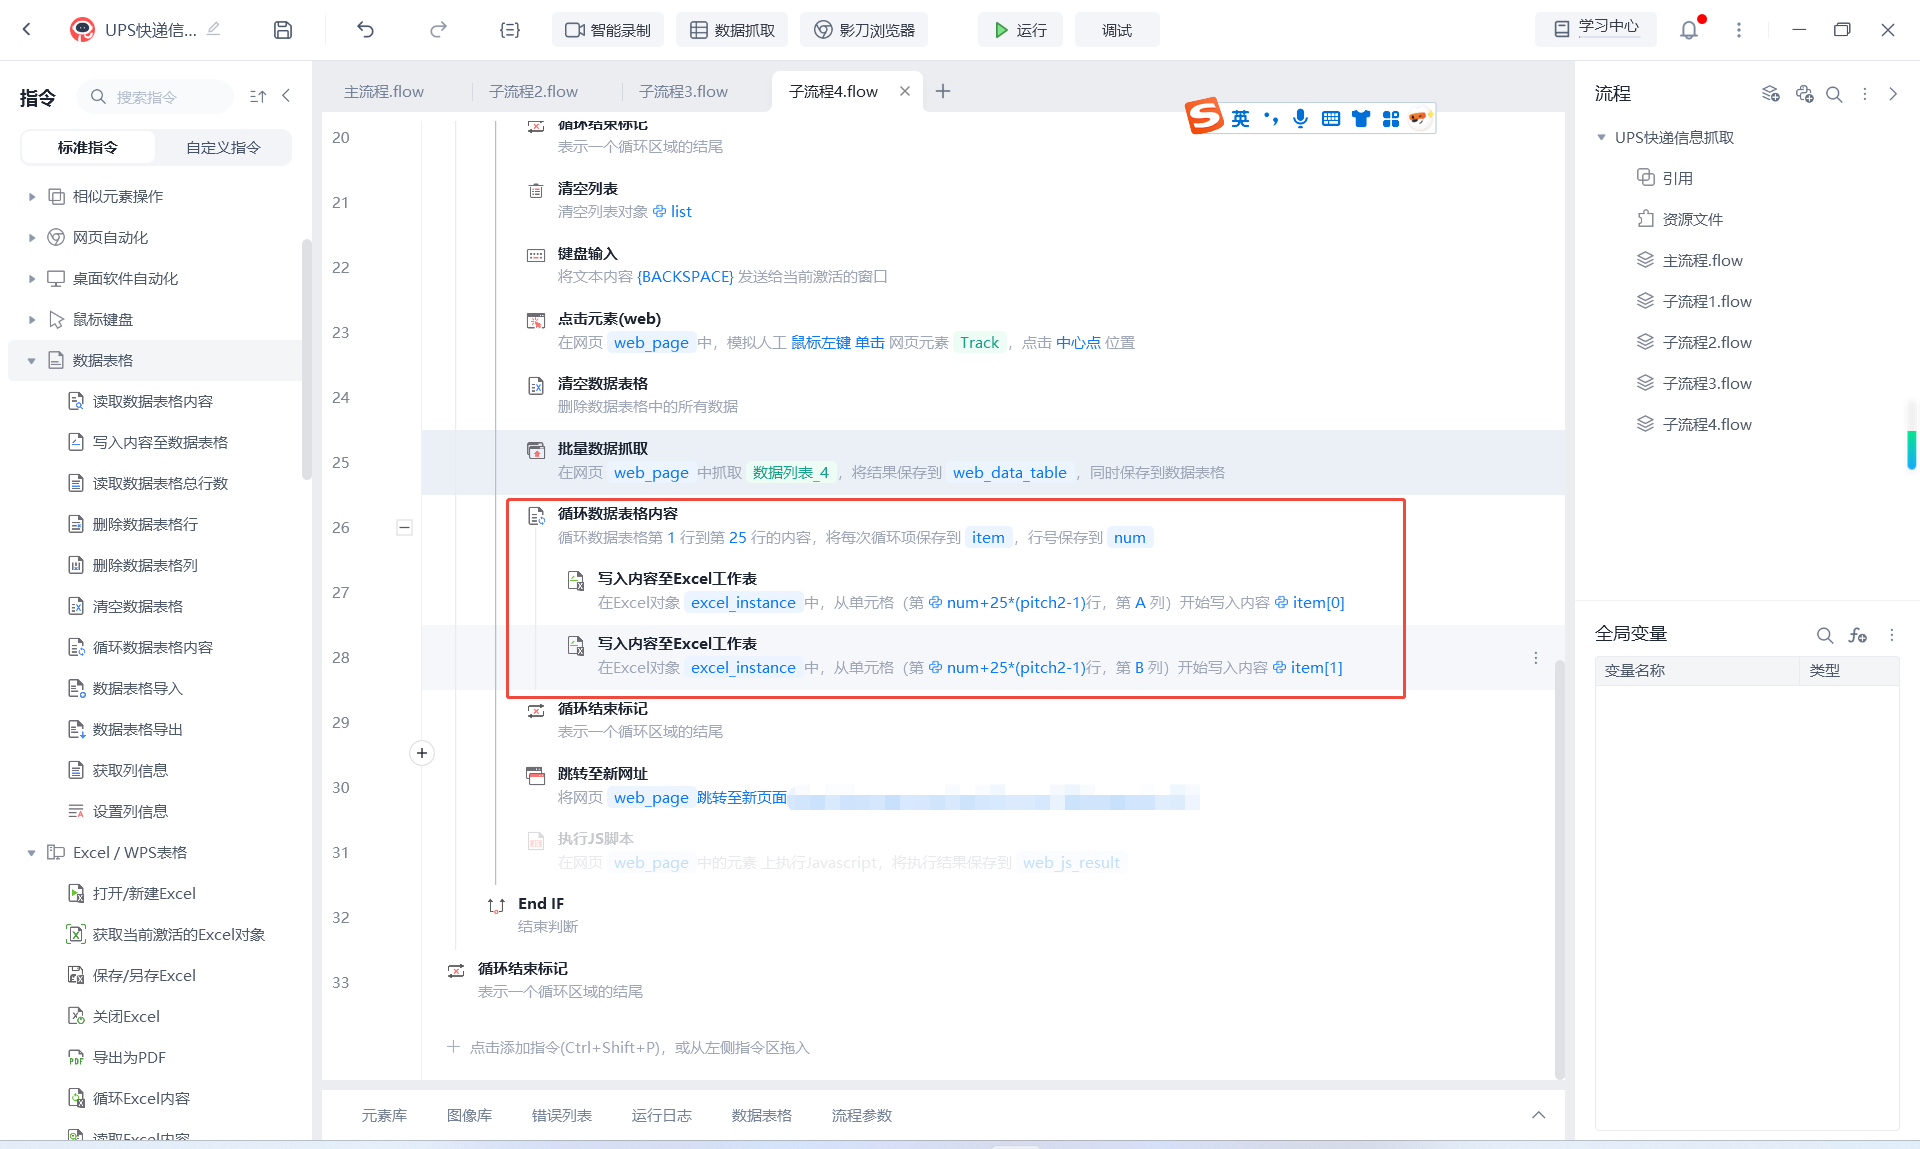This screenshot has width=1920, height=1149.
Task: Go back with the top-left arrow
Action: (27, 30)
